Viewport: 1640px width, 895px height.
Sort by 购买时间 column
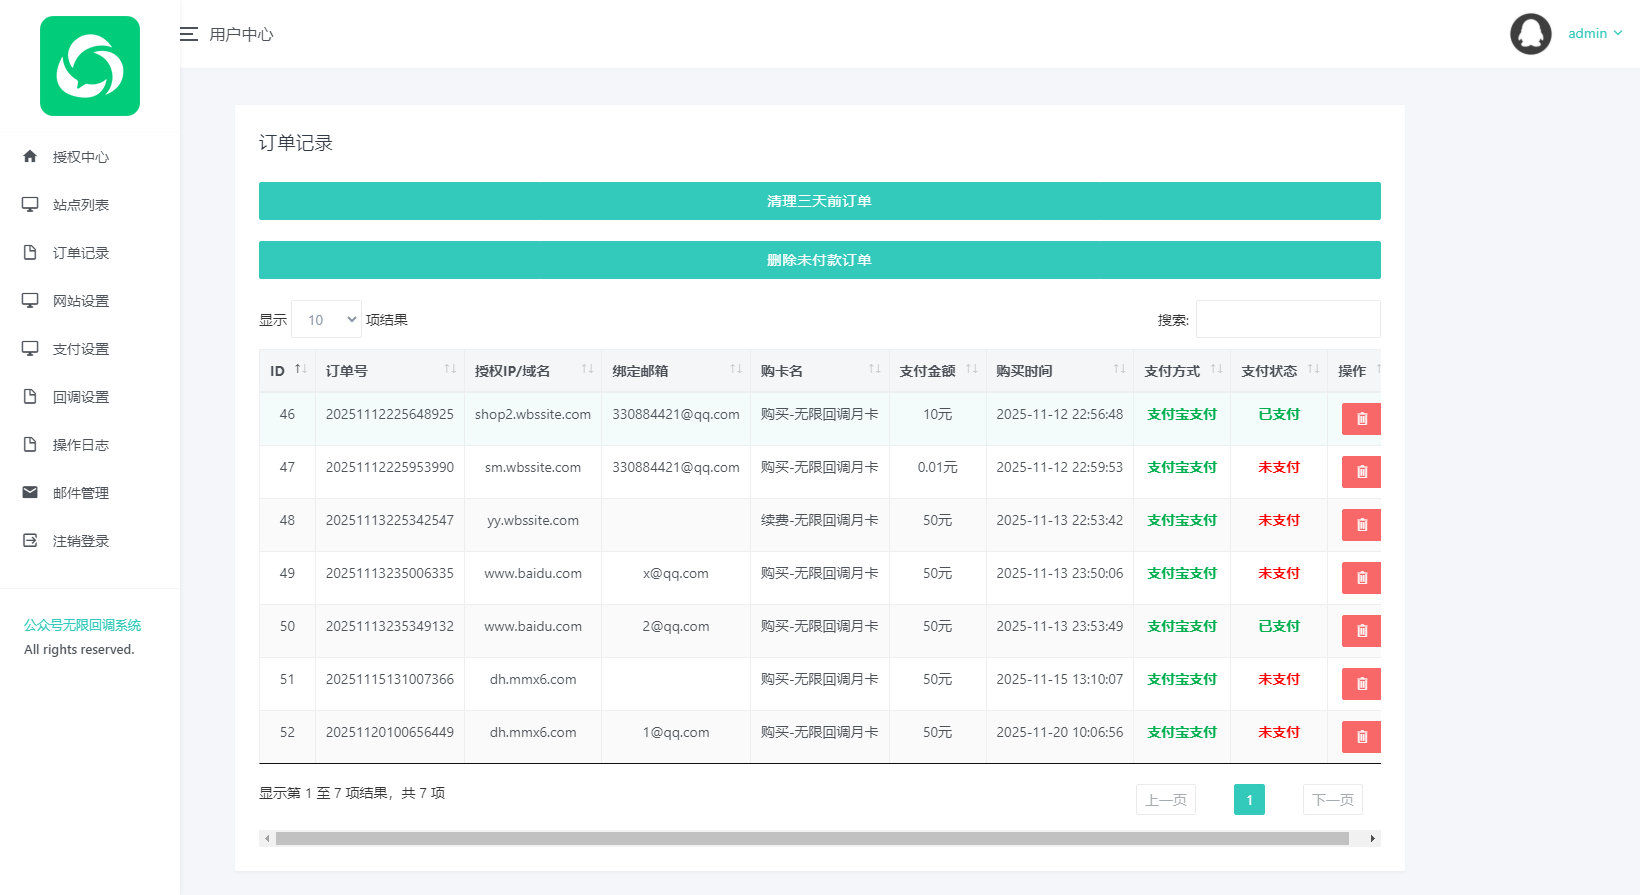(1060, 371)
